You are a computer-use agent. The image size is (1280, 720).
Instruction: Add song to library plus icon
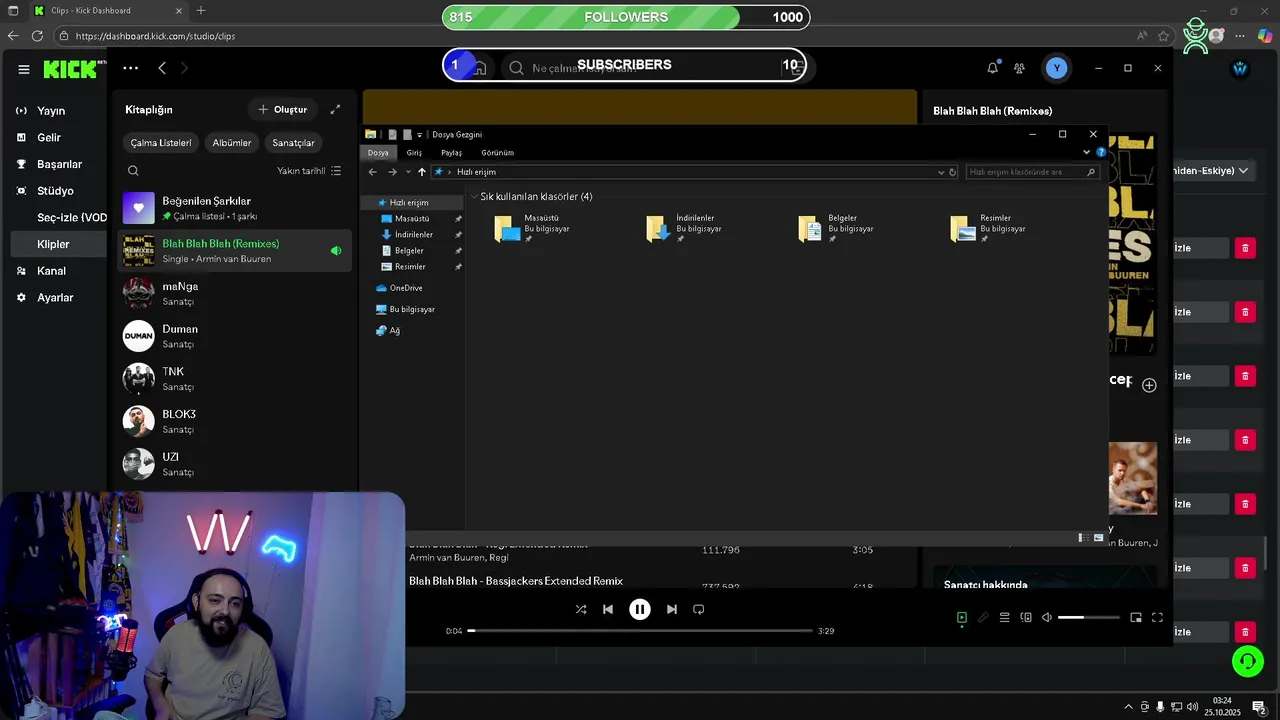[1149, 385]
